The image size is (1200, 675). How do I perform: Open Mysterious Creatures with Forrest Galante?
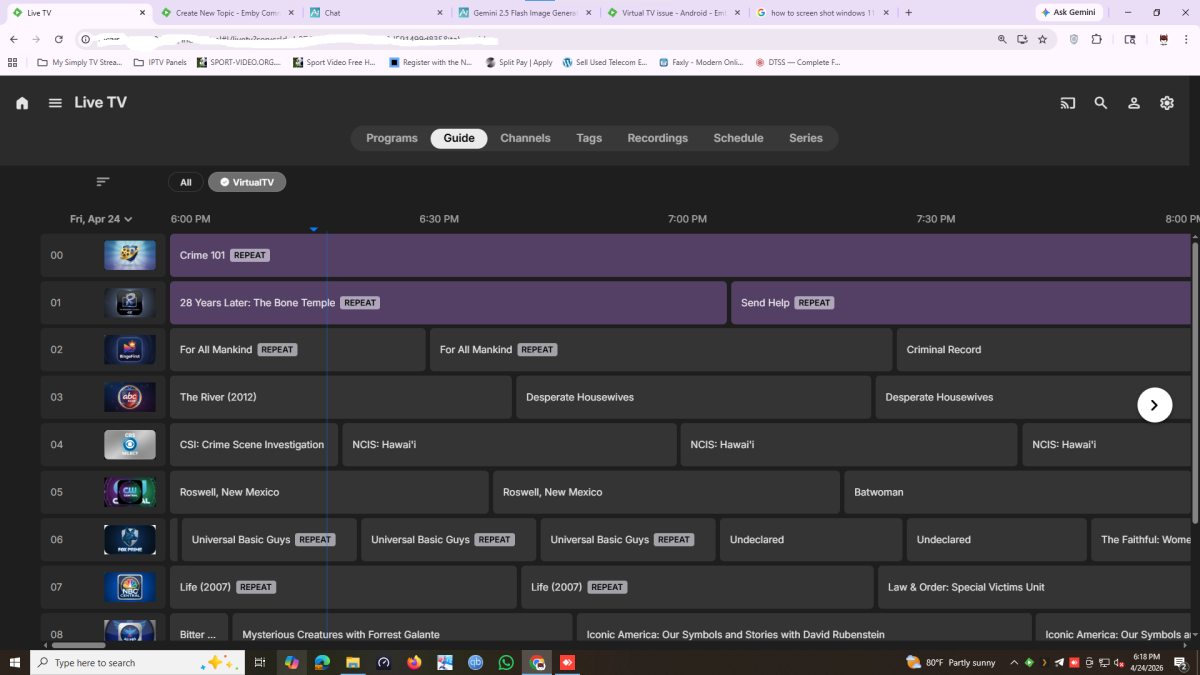pyautogui.click(x=402, y=628)
